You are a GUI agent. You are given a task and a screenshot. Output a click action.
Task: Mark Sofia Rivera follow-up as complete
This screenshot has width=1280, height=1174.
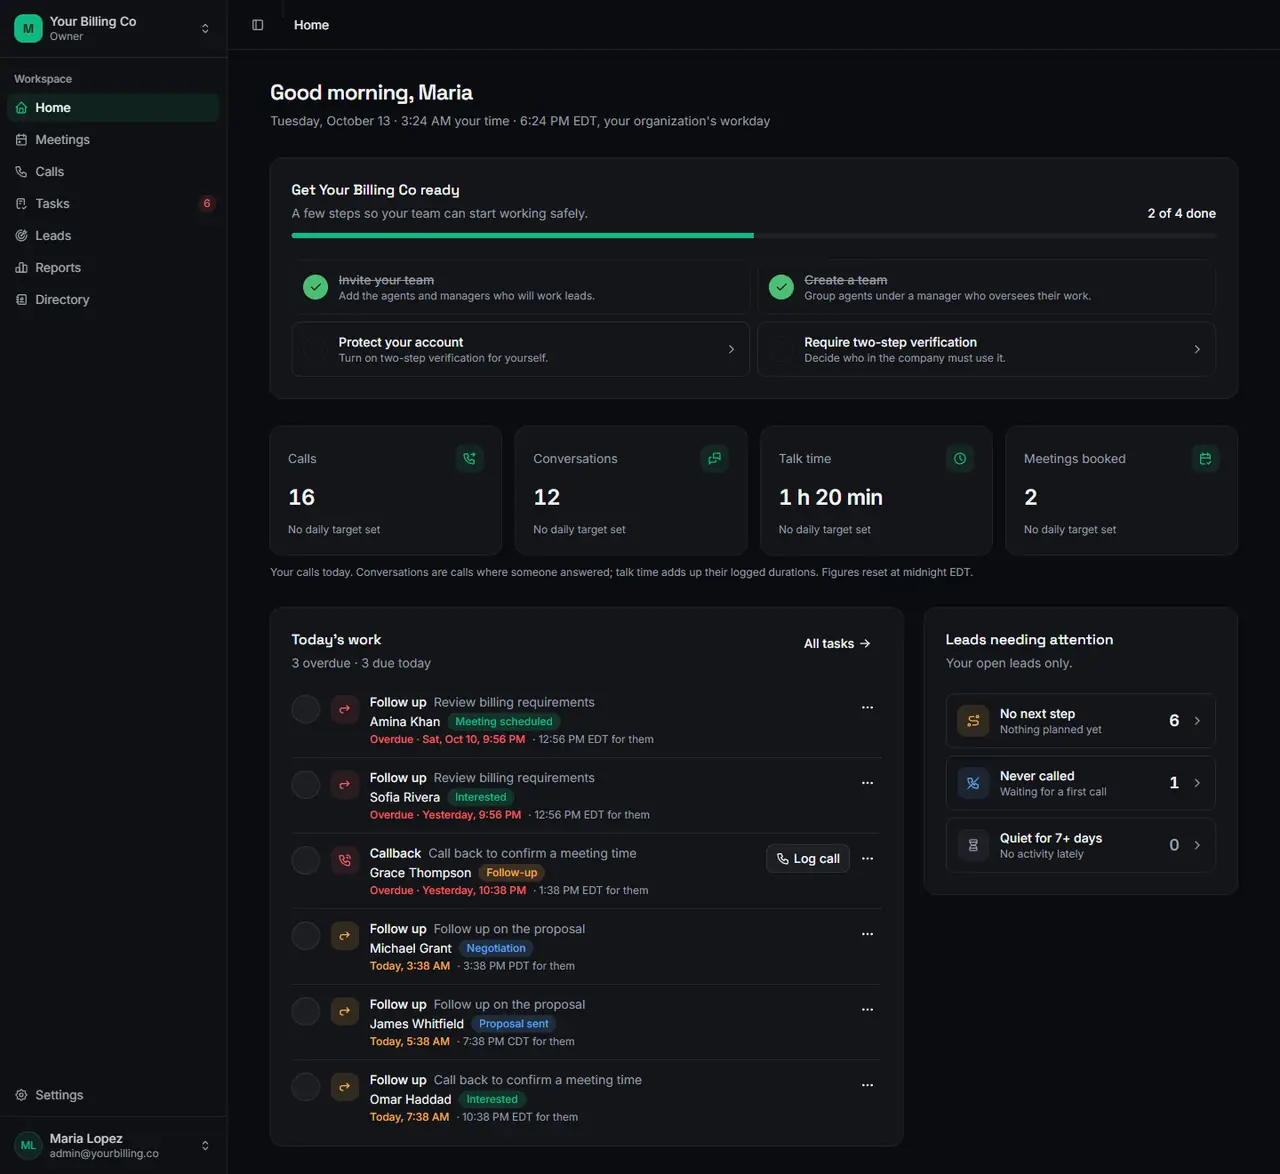pyautogui.click(x=306, y=785)
